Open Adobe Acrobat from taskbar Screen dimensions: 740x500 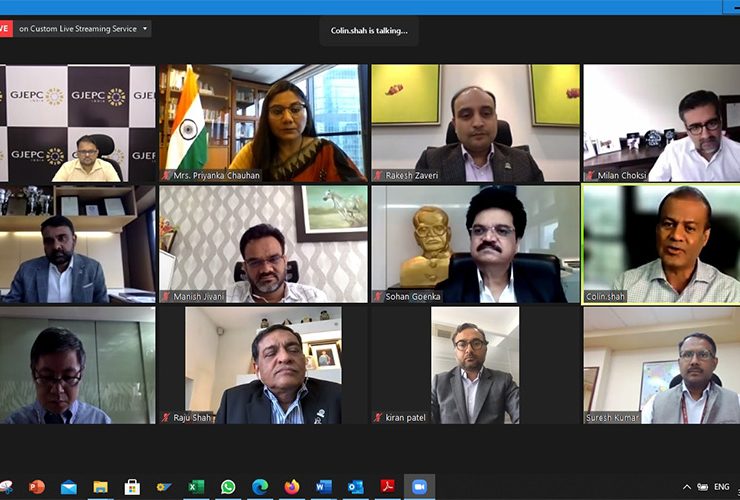[387, 487]
